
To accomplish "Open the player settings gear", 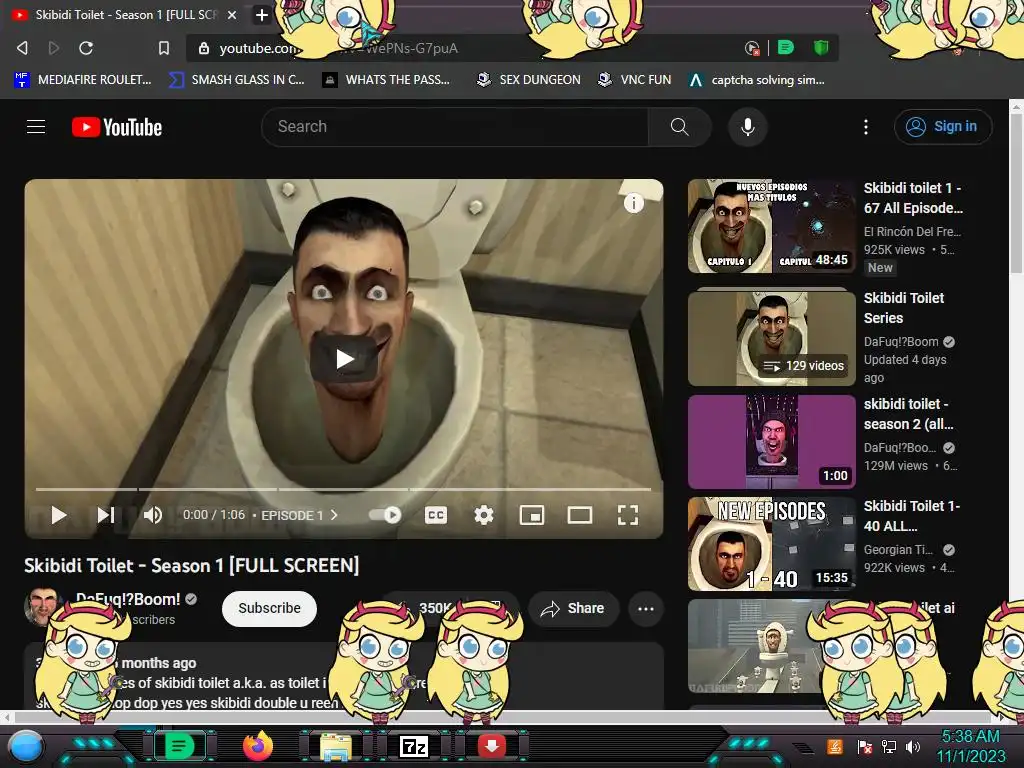I will [483, 515].
